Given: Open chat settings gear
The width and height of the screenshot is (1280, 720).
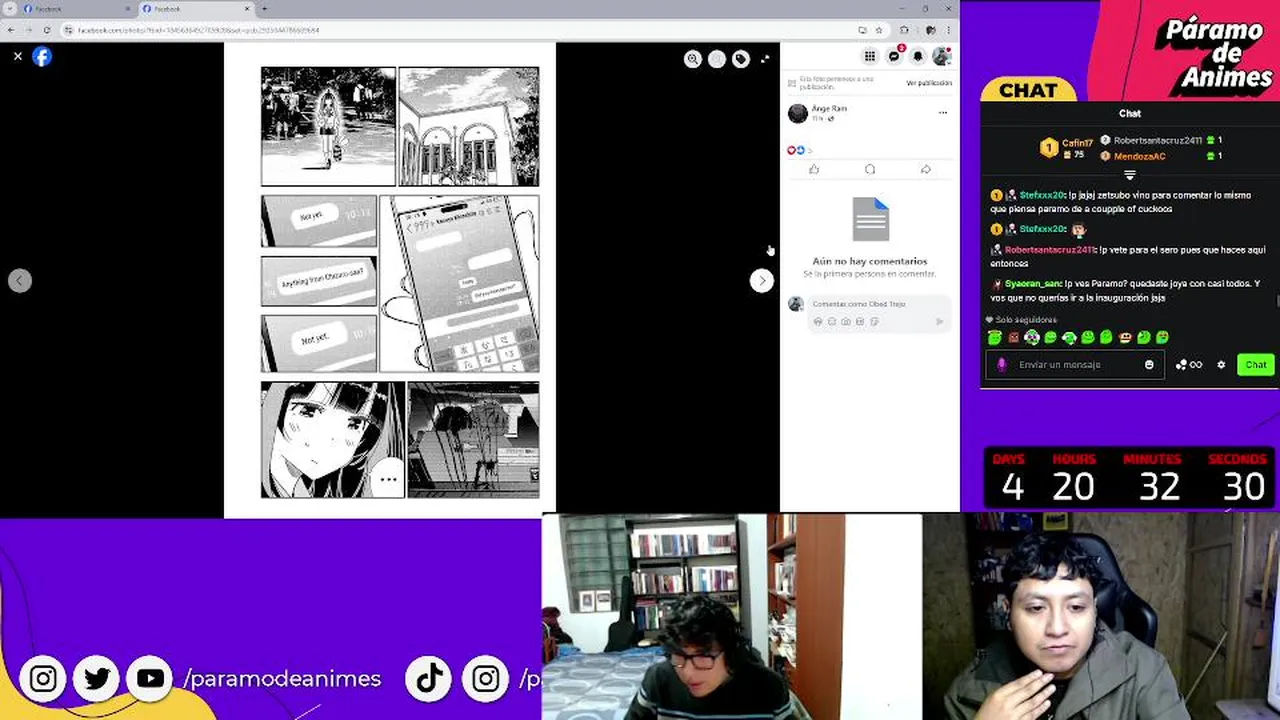Looking at the screenshot, I should 1221,365.
